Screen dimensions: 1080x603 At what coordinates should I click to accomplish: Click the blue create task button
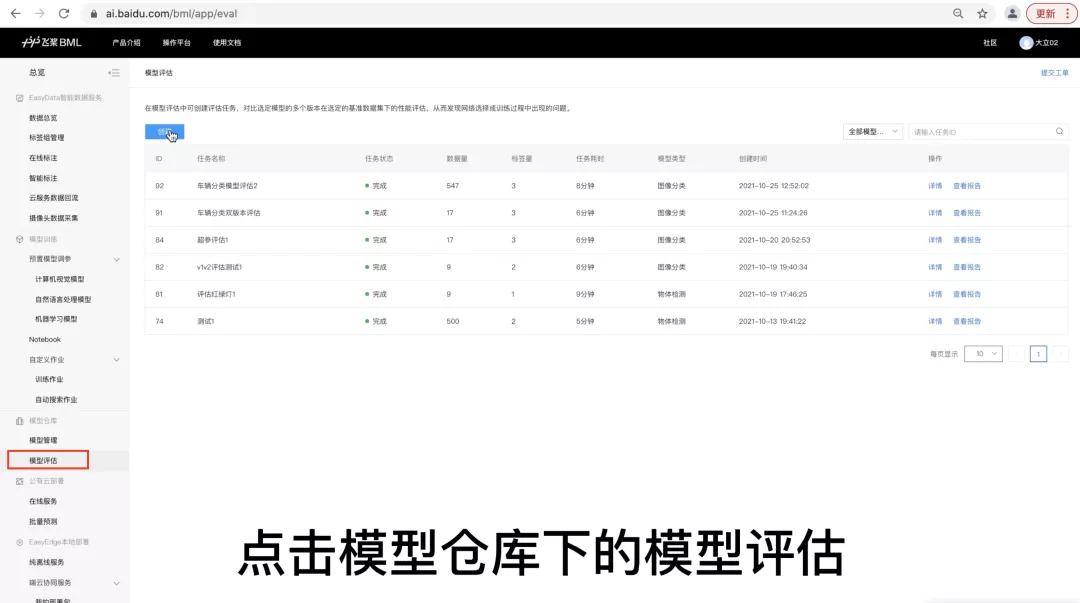tap(165, 132)
